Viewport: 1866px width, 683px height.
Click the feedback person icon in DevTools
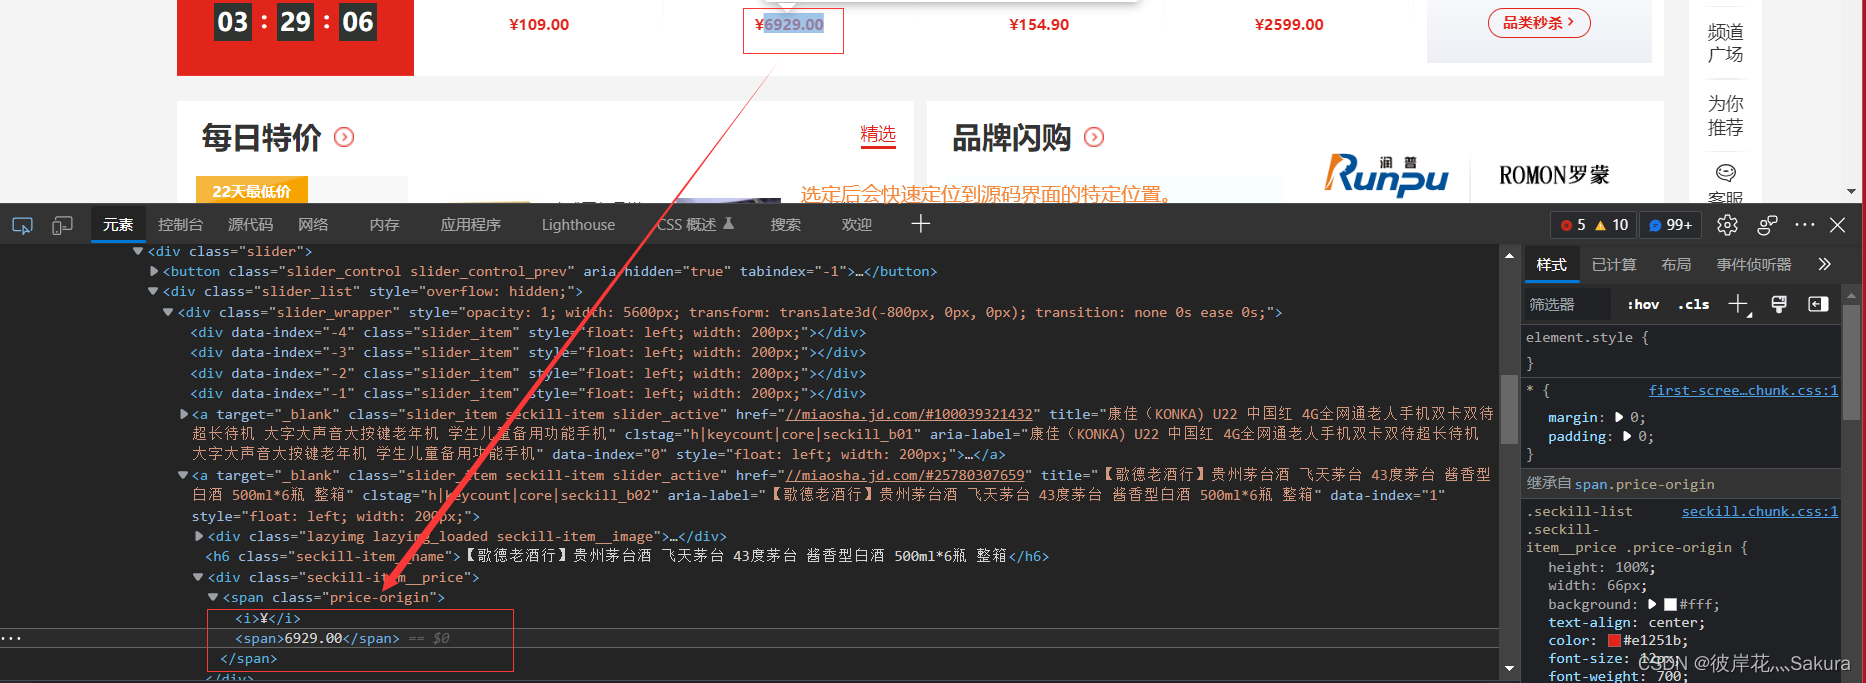point(1767,225)
